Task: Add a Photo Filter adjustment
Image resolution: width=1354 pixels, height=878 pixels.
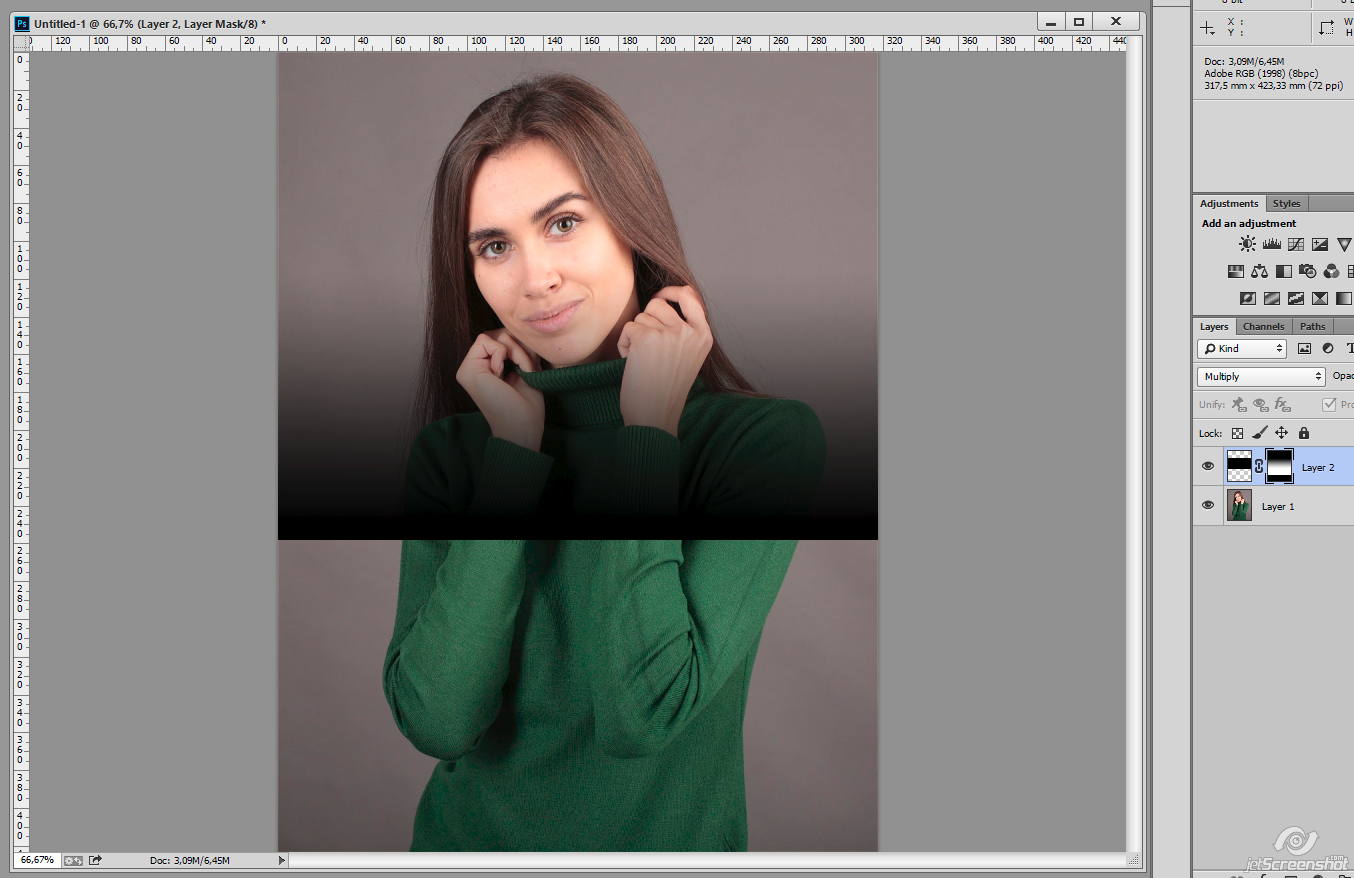Action: click(x=1307, y=271)
